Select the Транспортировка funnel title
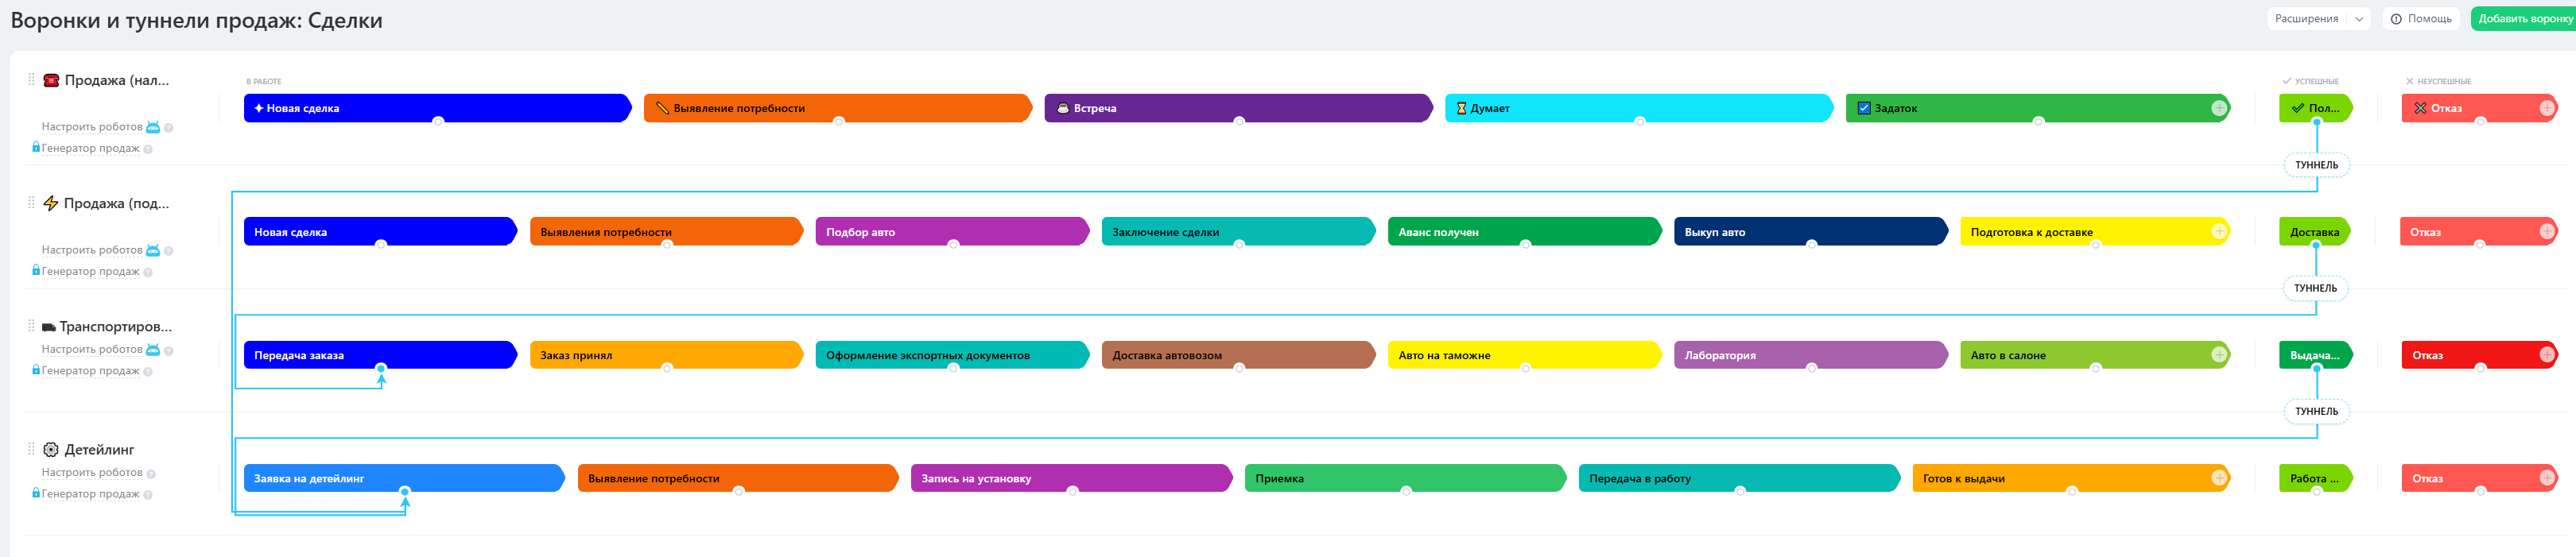Image resolution: width=2576 pixels, height=557 pixels. (116, 326)
